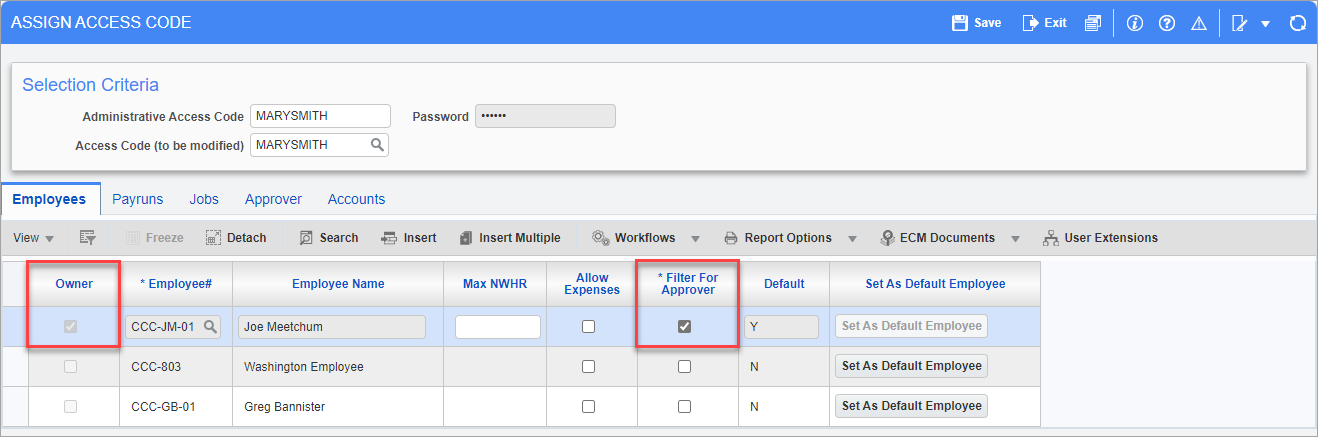Enable Allow Expenses for Washington Employee
The image size is (1318, 437).
click(588, 366)
